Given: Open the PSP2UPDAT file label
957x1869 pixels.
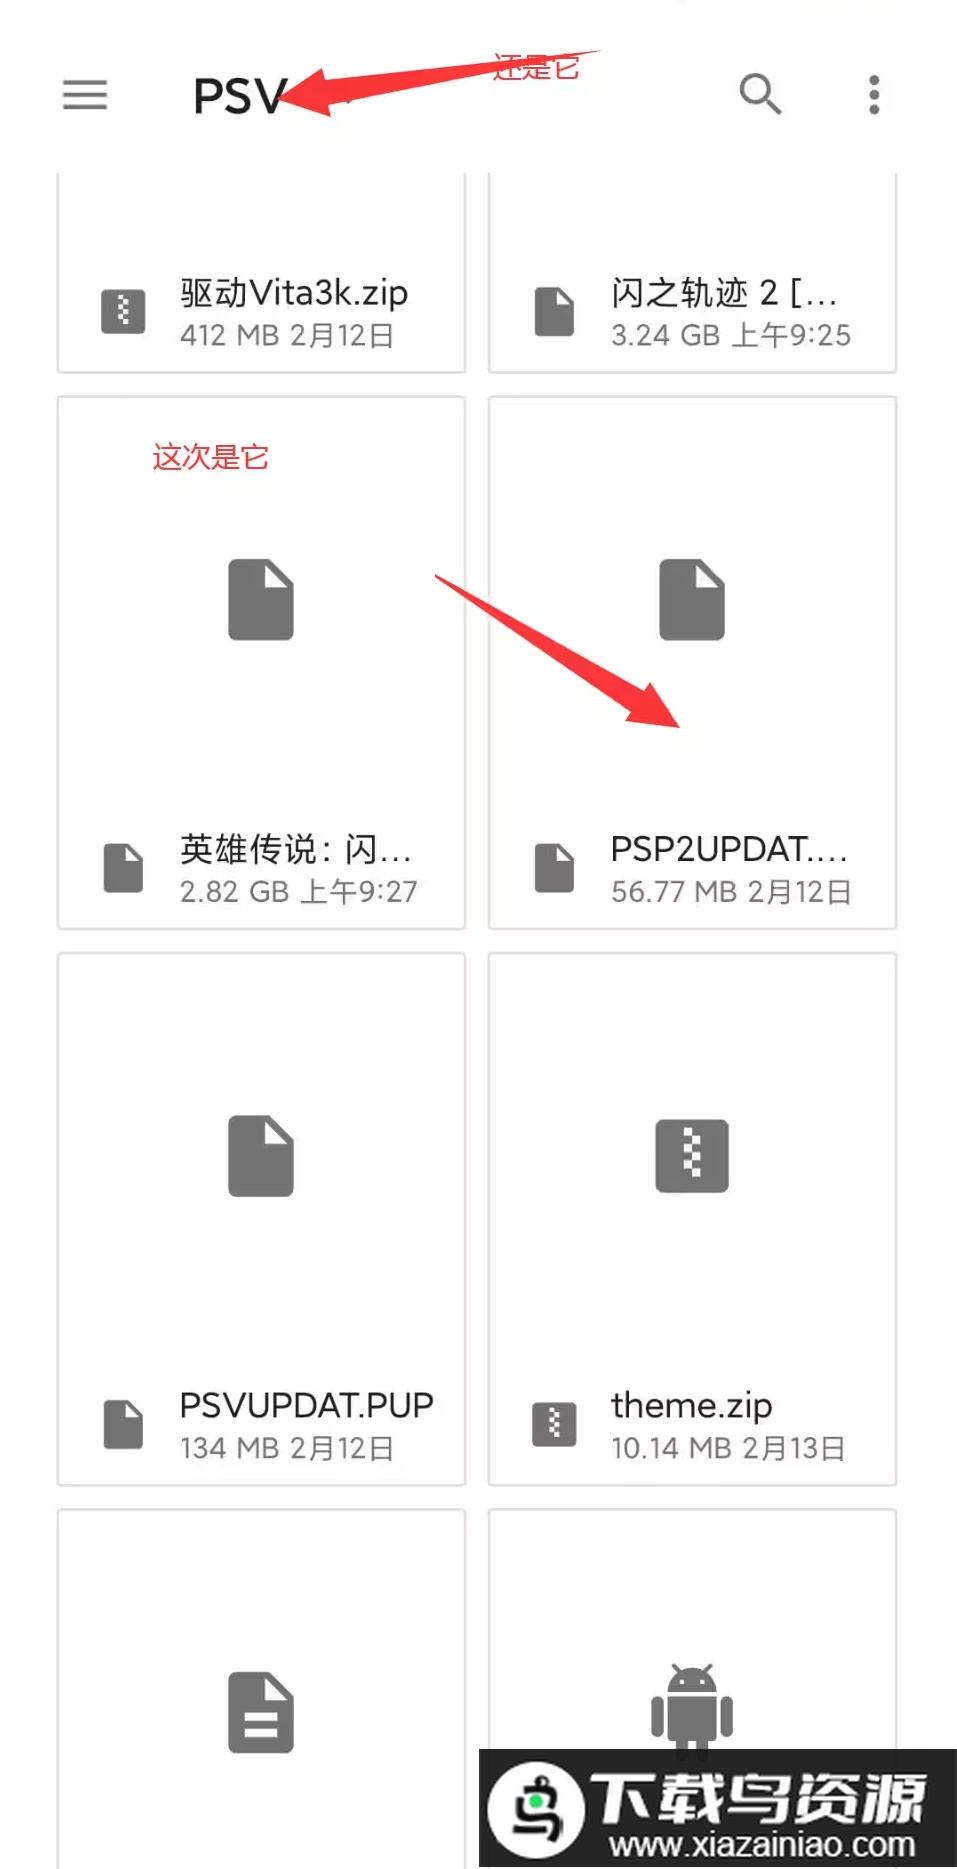Looking at the screenshot, I should (729, 849).
